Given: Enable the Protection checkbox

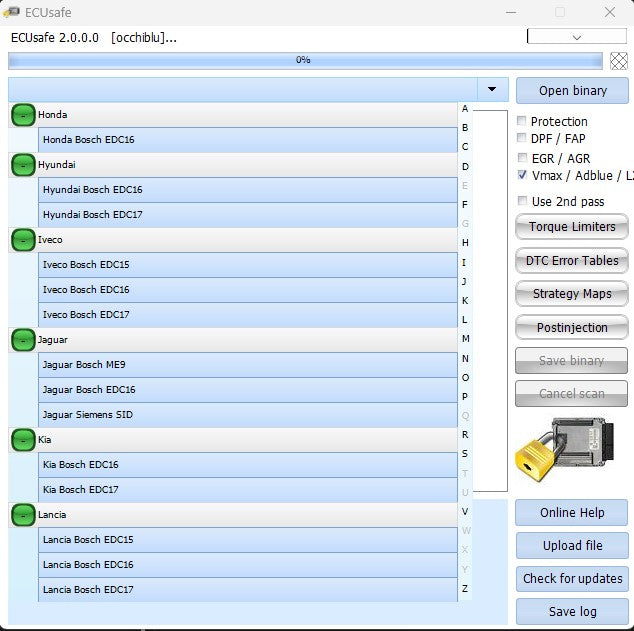Looking at the screenshot, I should pos(522,120).
